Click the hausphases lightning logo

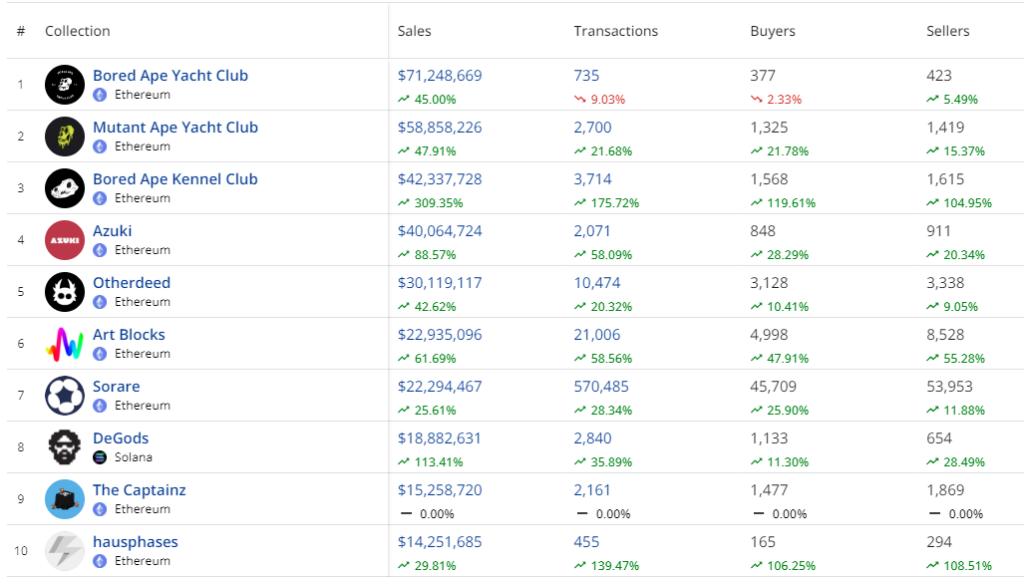tap(65, 551)
